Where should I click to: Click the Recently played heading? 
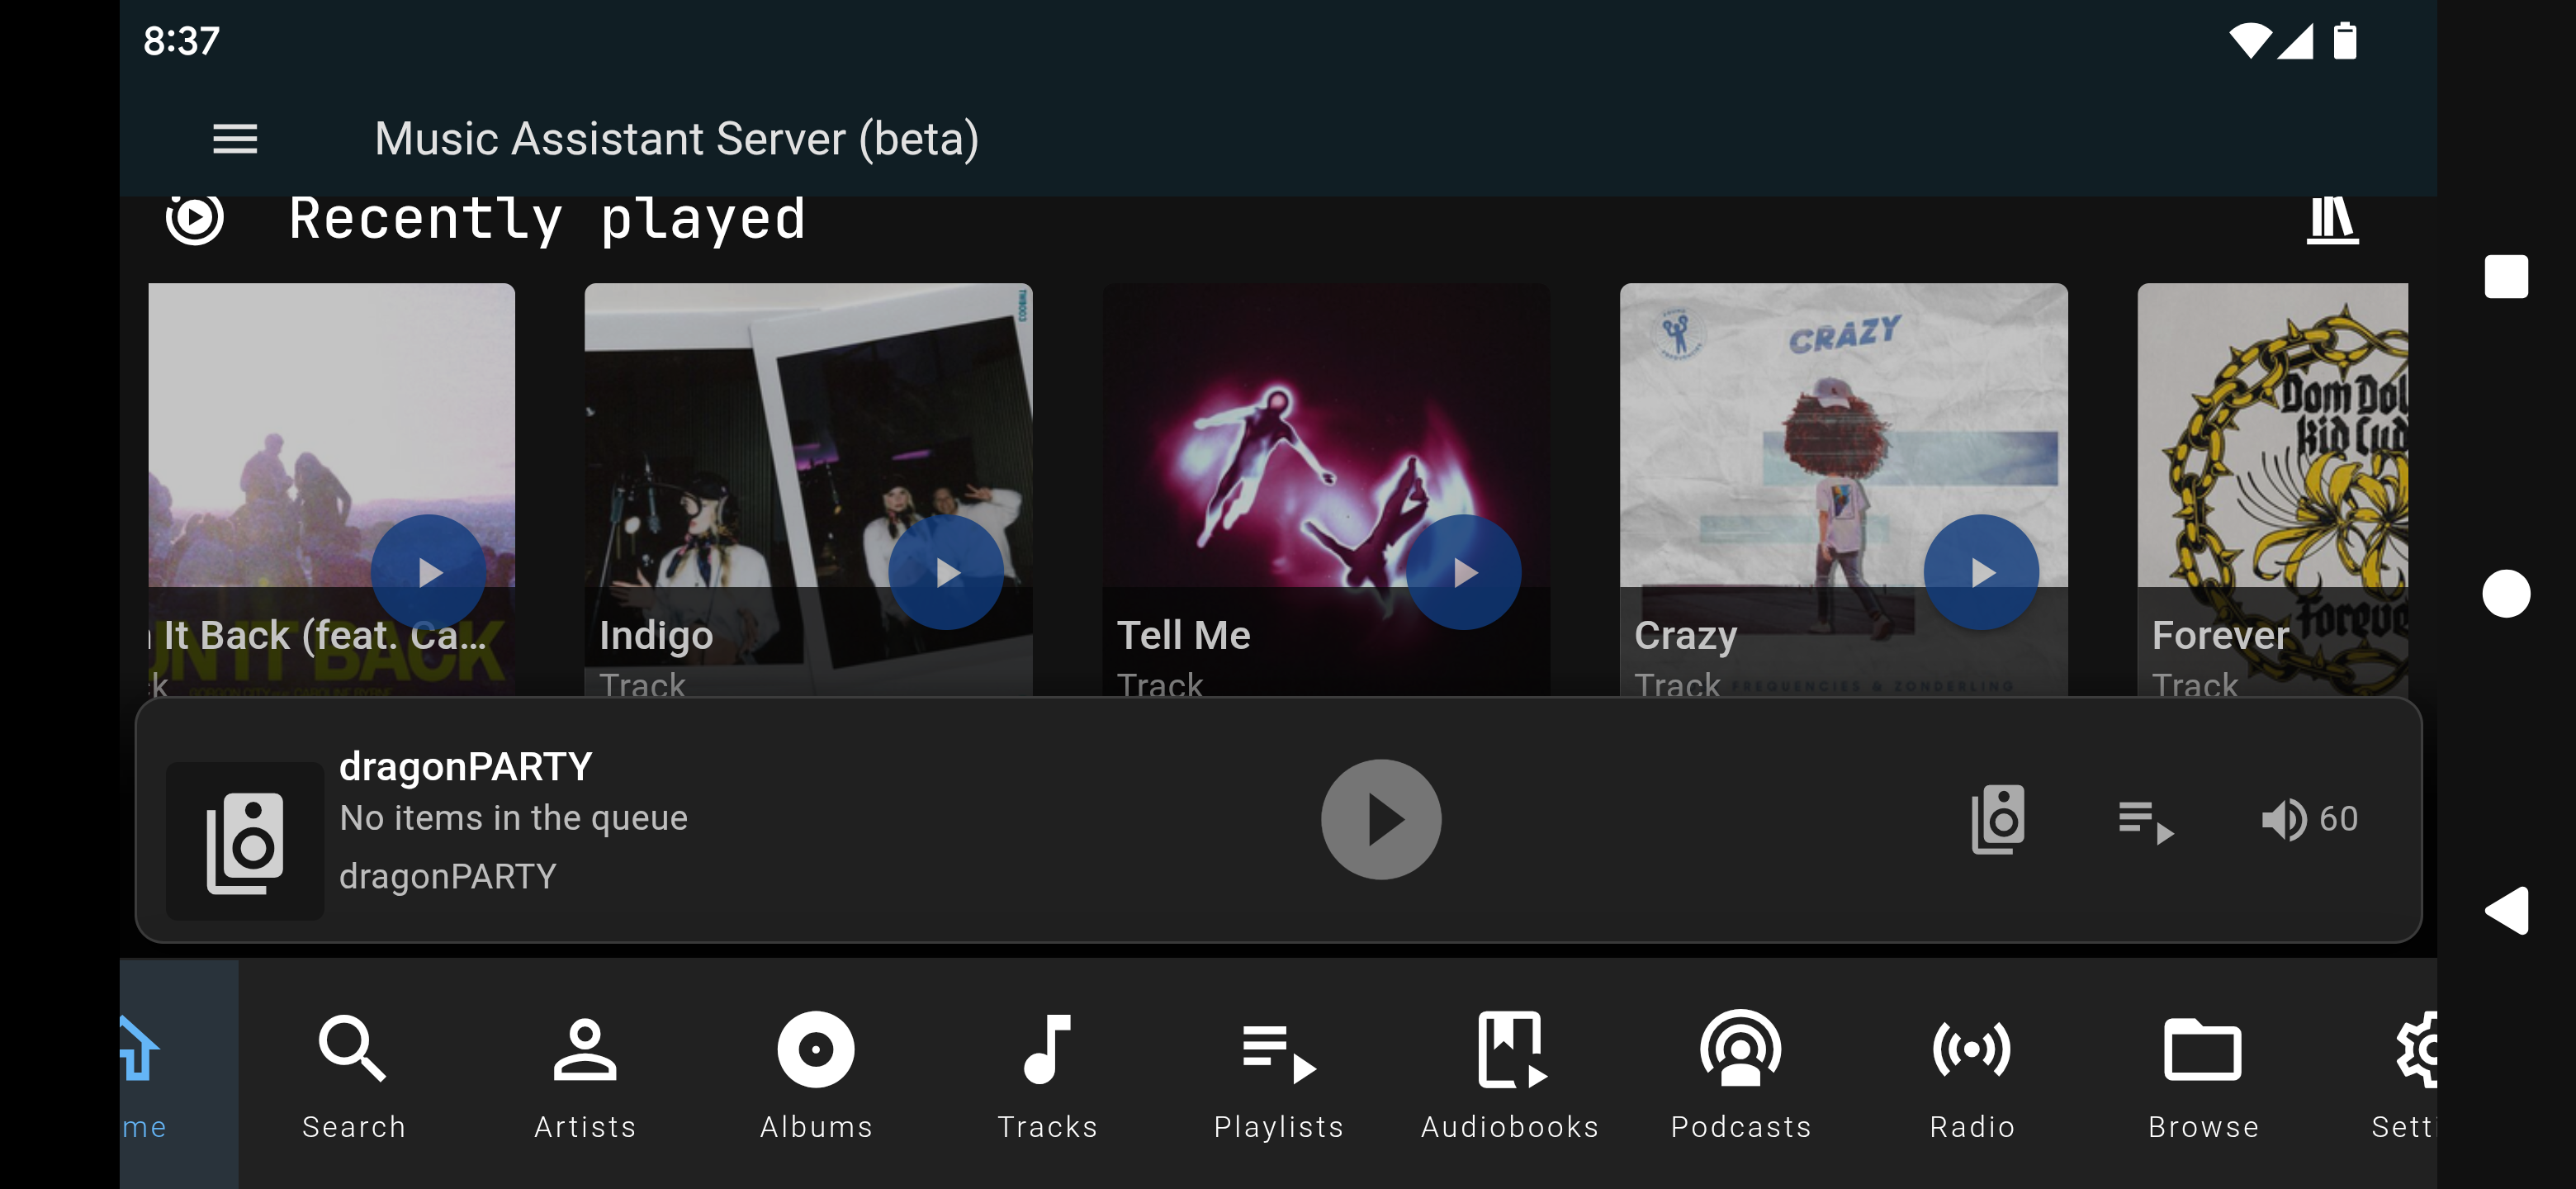point(547,219)
